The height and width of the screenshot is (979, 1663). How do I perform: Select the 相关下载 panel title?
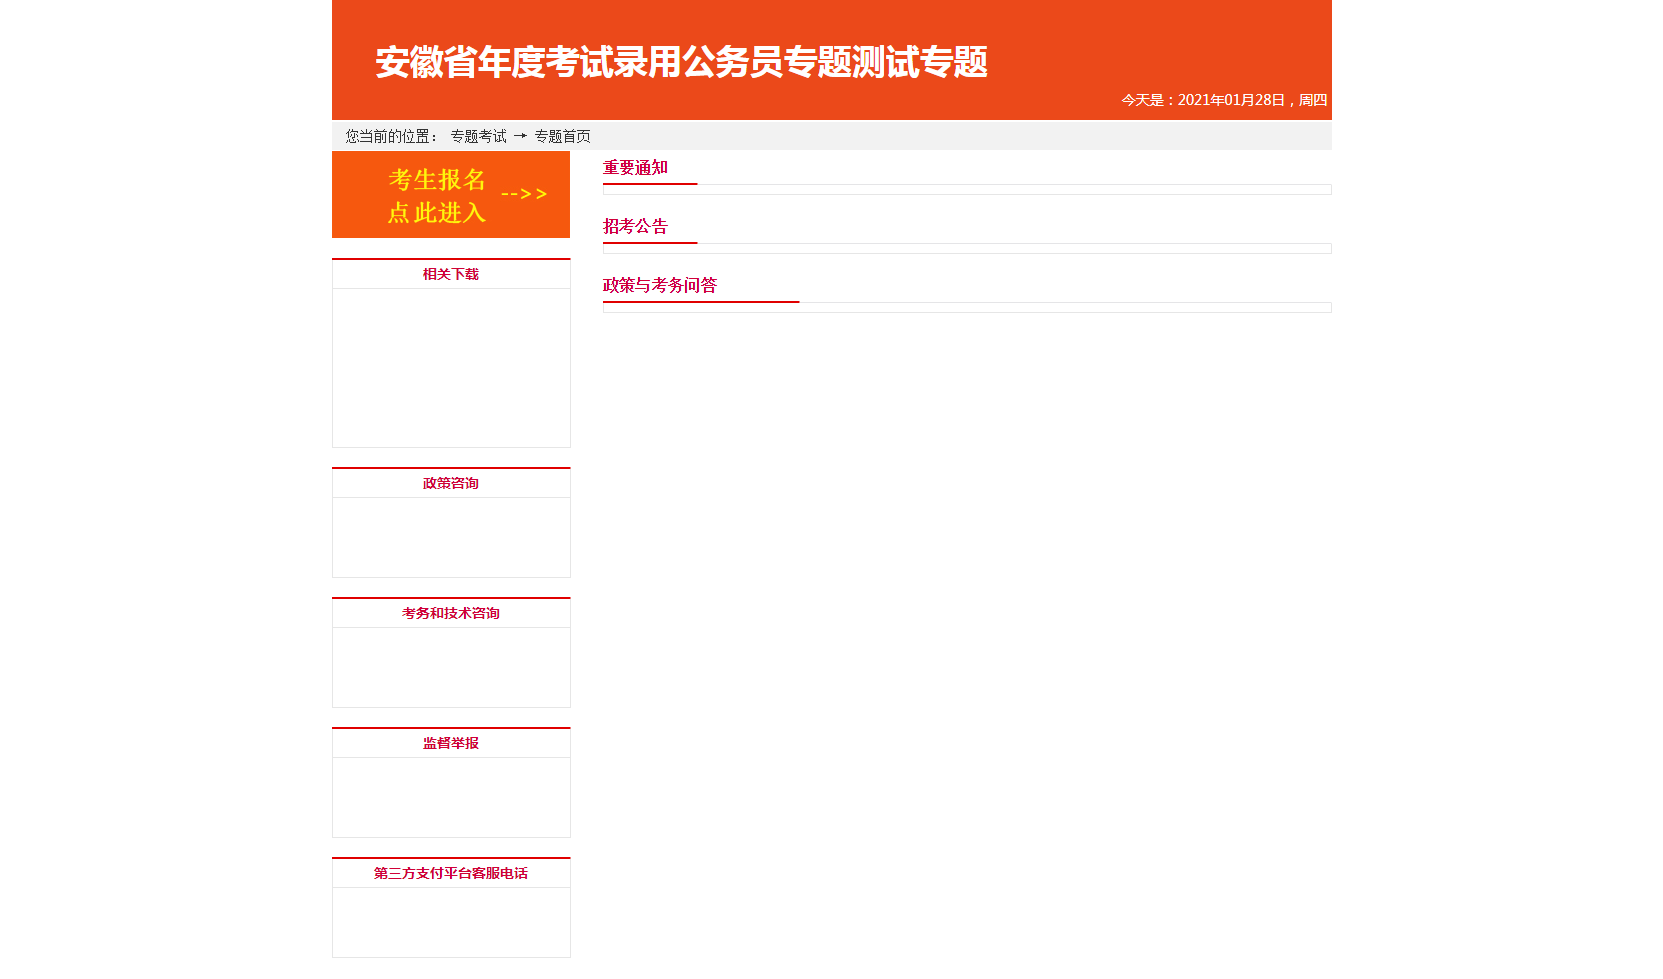pos(451,274)
